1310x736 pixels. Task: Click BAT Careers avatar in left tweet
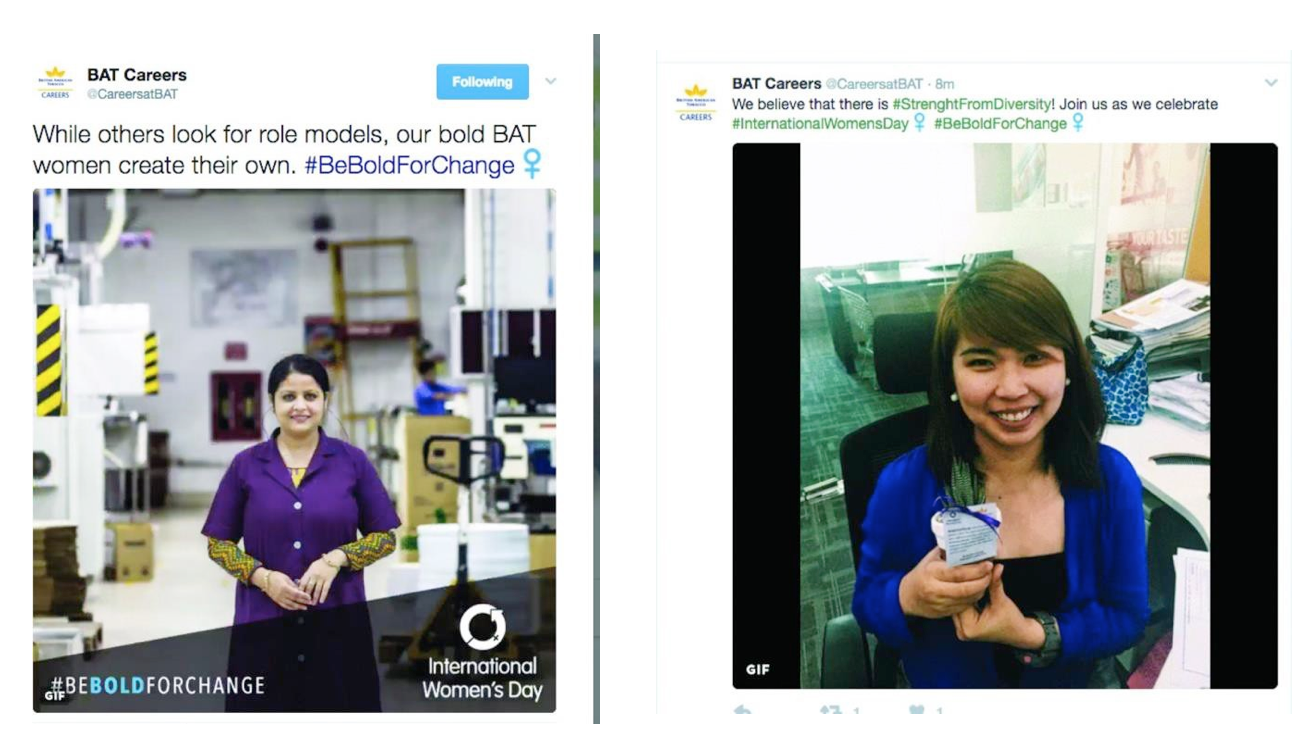[x=55, y=81]
